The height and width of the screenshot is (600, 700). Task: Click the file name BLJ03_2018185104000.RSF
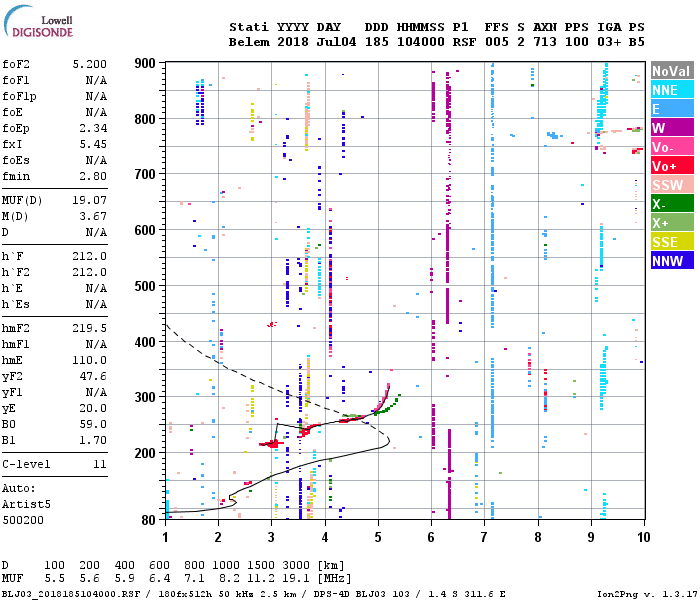click(x=71, y=594)
